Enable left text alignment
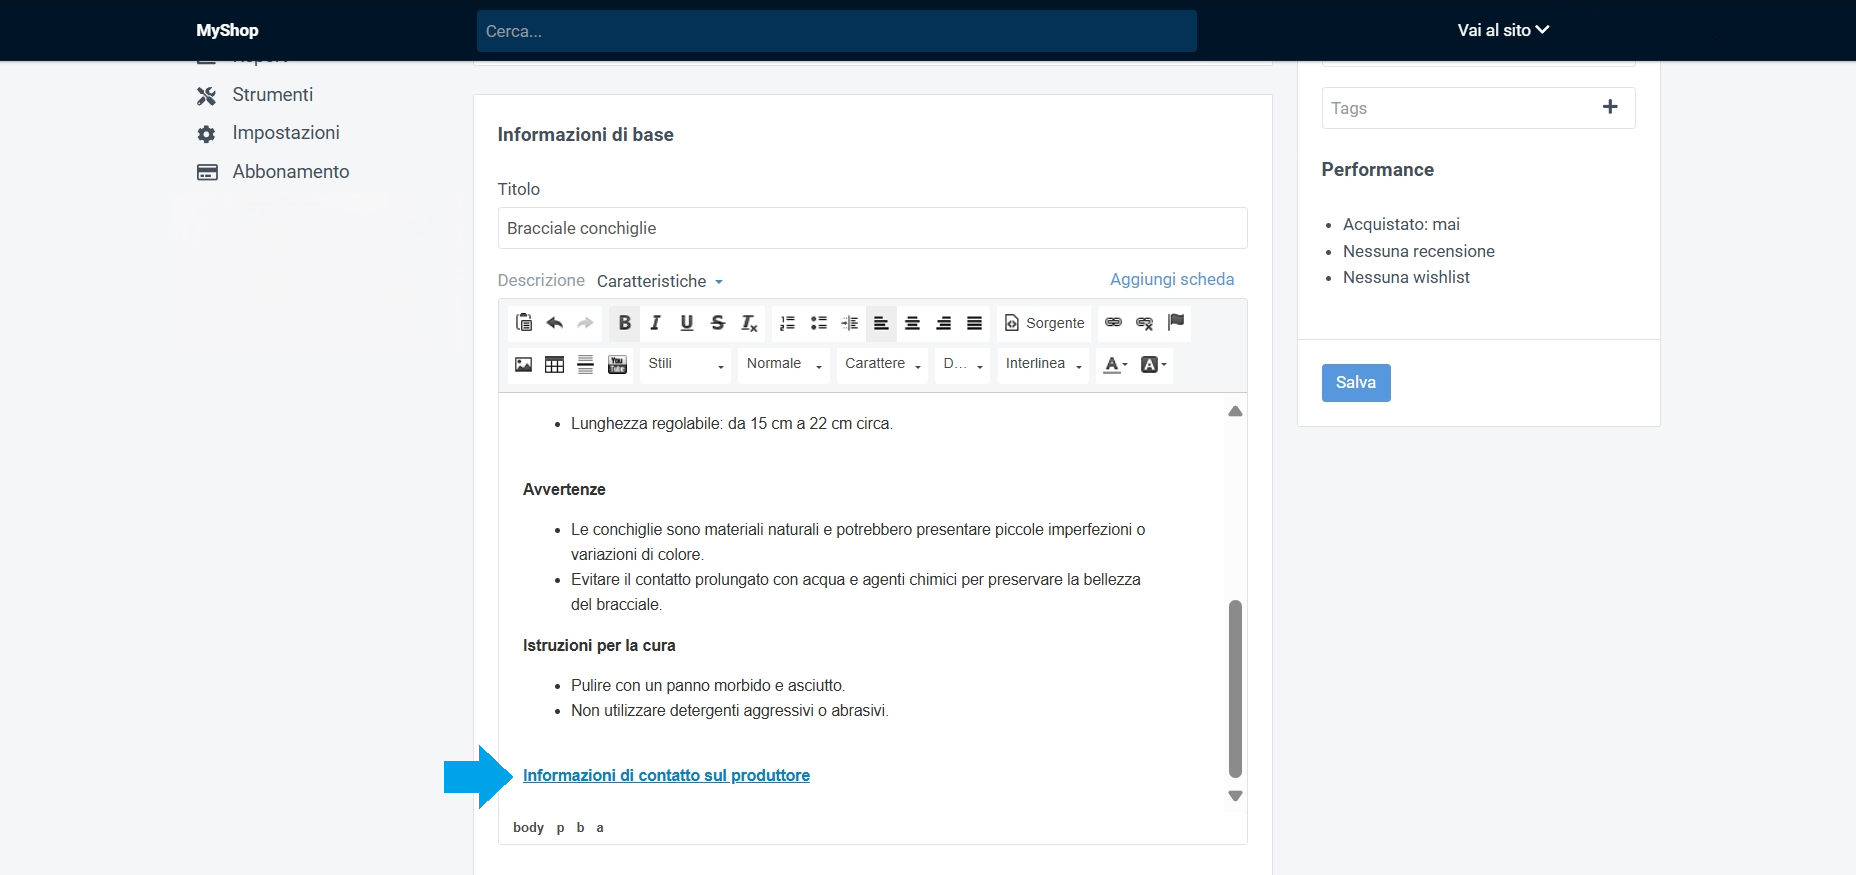 (x=881, y=323)
